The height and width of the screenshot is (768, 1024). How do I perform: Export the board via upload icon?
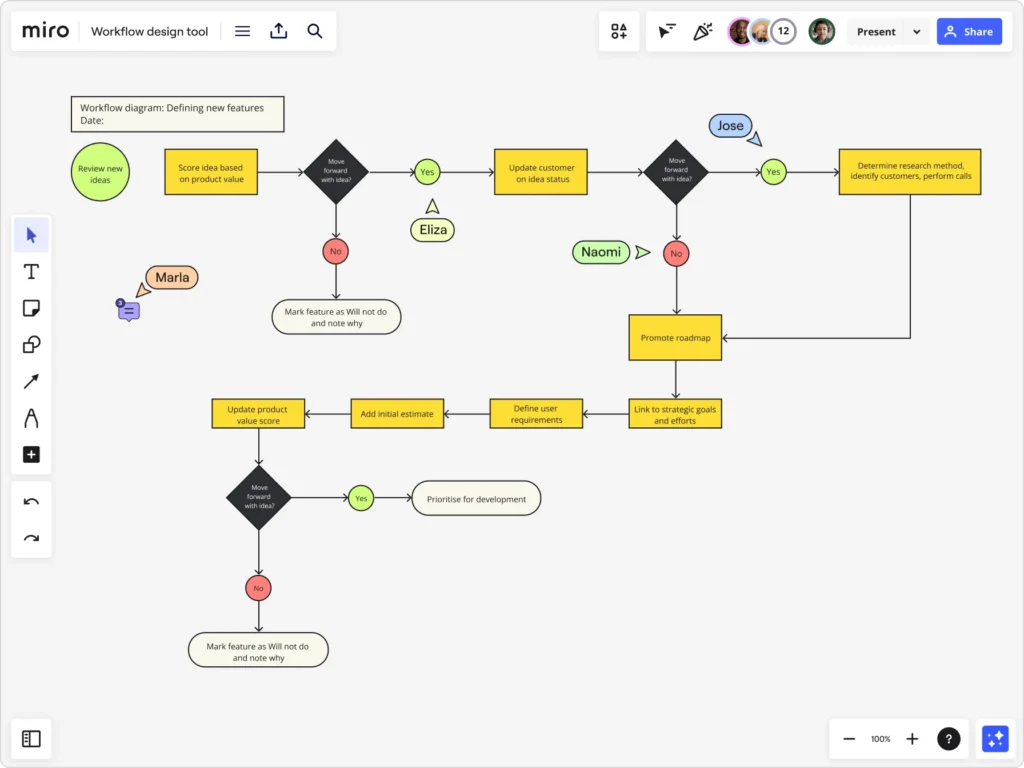[279, 31]
